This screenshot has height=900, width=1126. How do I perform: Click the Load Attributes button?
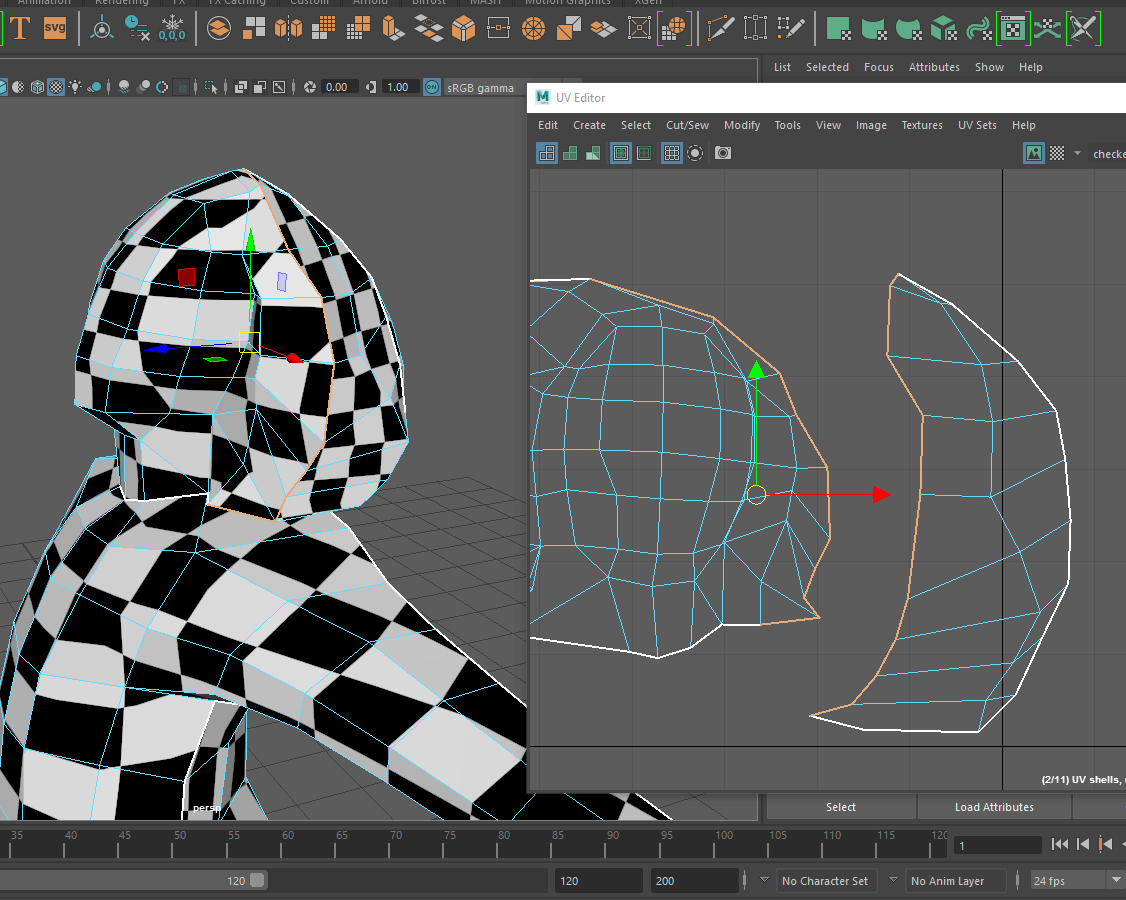tap(994, 807)
